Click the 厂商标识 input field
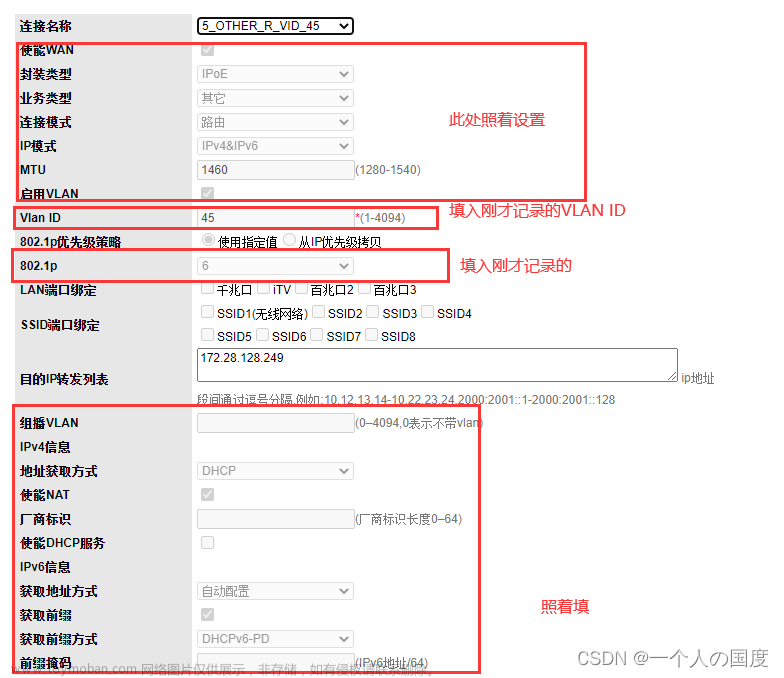Screen dimensions: 784x678 click(x=276, y=519)
